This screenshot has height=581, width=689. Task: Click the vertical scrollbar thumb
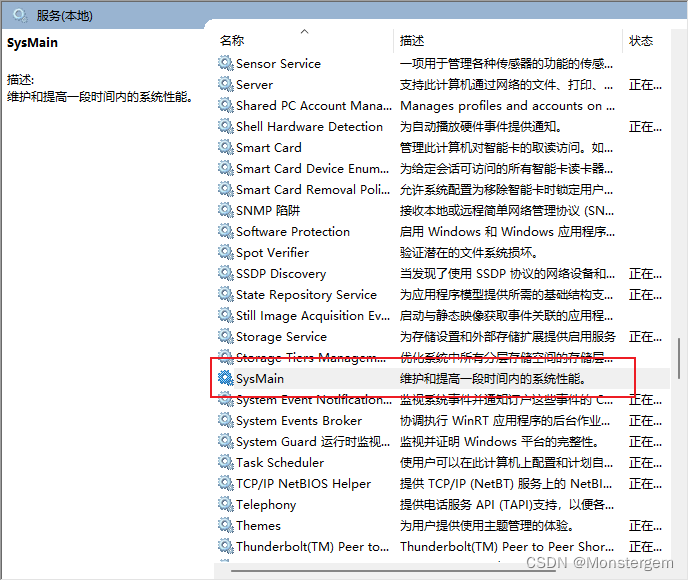tap(679, 359)
